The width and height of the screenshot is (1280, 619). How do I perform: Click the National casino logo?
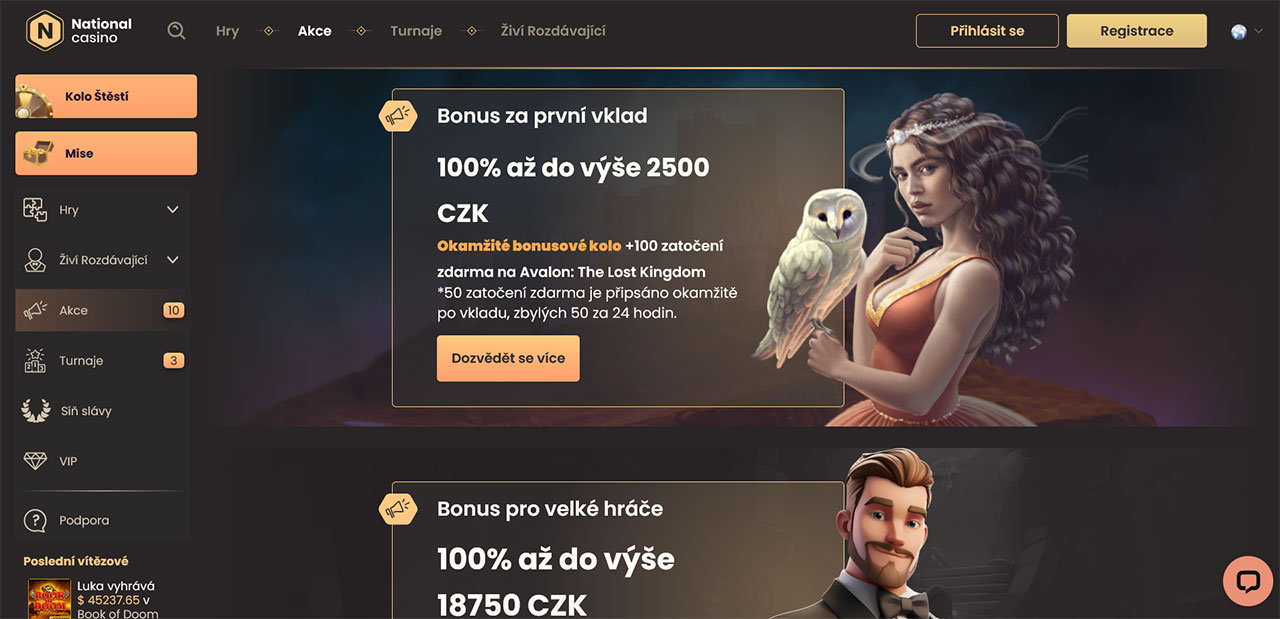tap(79, 30)
